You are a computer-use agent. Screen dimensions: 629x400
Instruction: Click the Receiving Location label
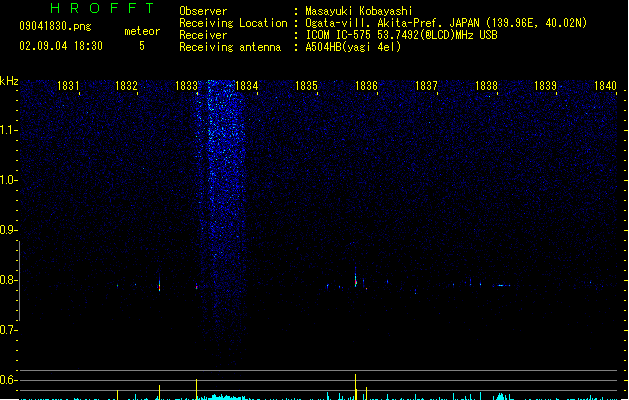coord(233,23)
